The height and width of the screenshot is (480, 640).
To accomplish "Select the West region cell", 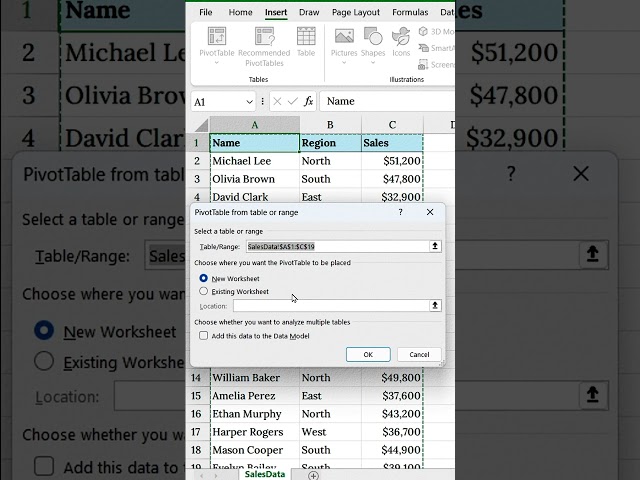I will coord(330,432).
